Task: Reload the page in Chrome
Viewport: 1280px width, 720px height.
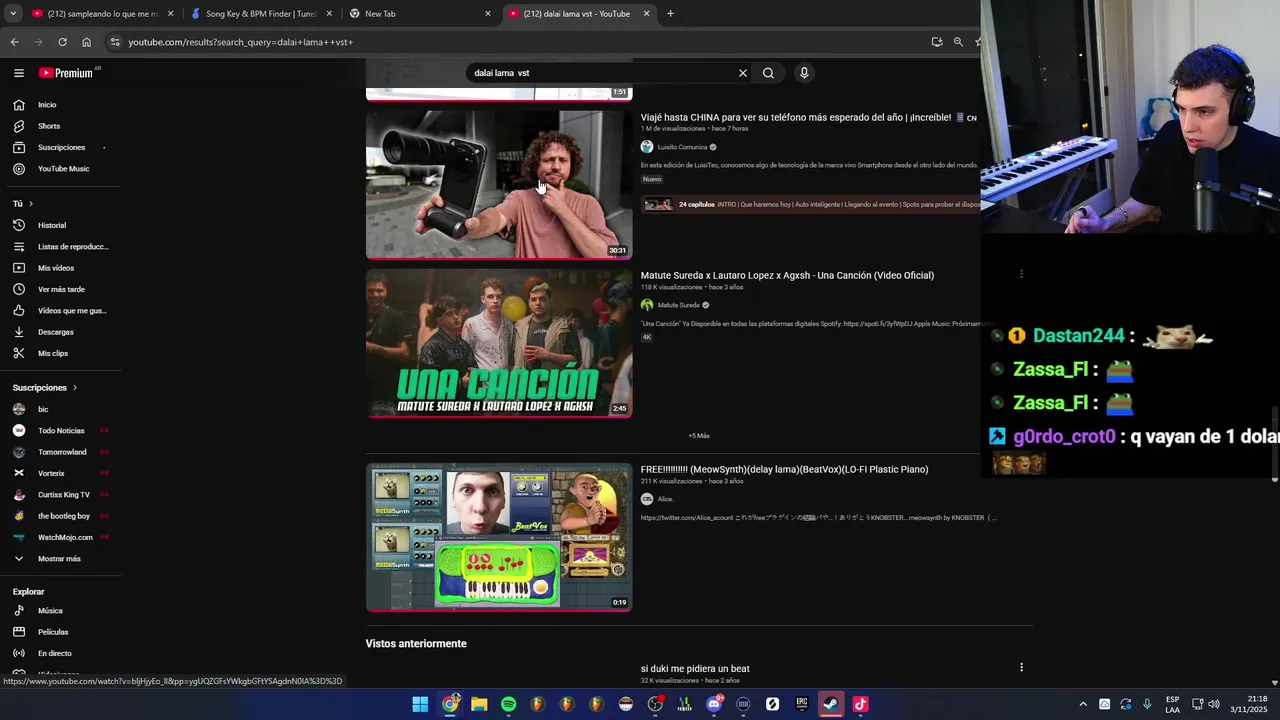Action: 62,42
